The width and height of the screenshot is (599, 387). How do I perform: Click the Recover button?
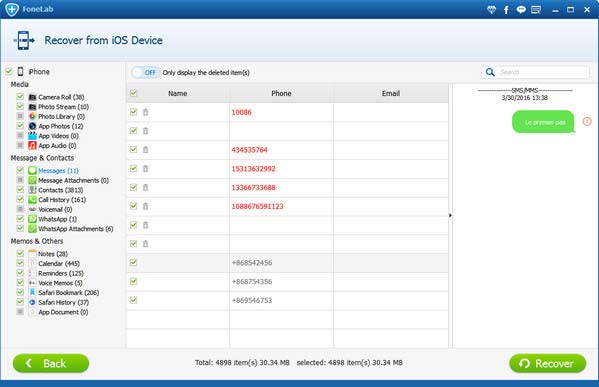[547, 363]
